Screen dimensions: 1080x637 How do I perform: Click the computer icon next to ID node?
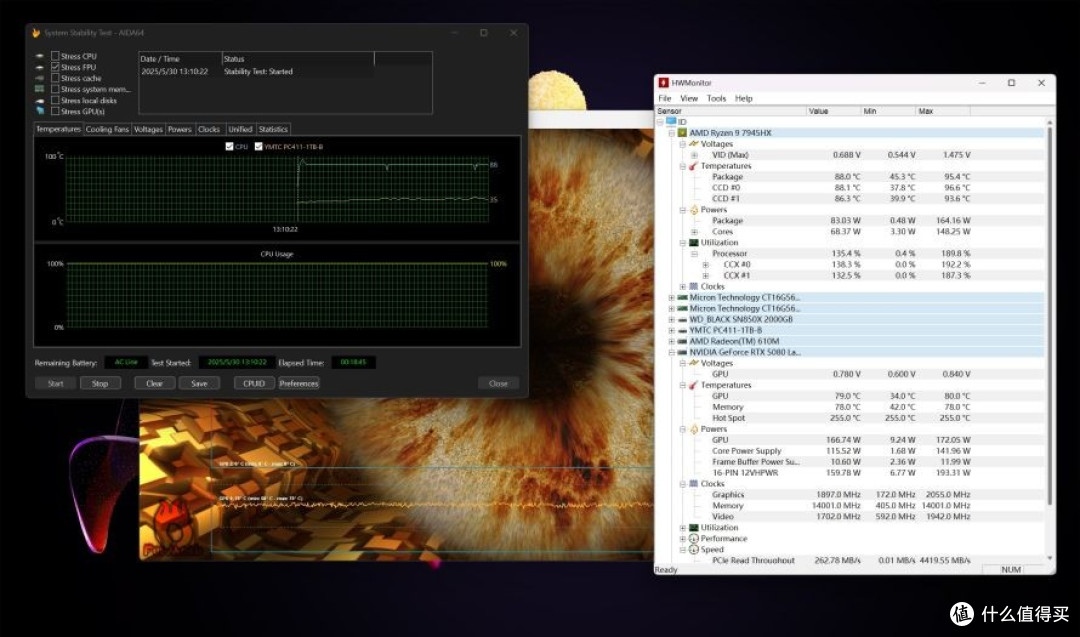[671, 121]
